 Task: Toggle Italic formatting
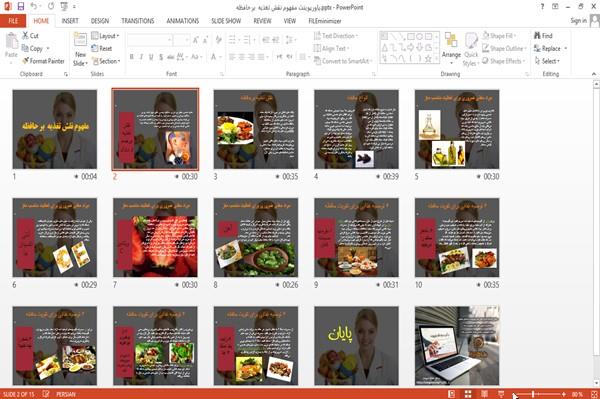click(x=141, y=57)
